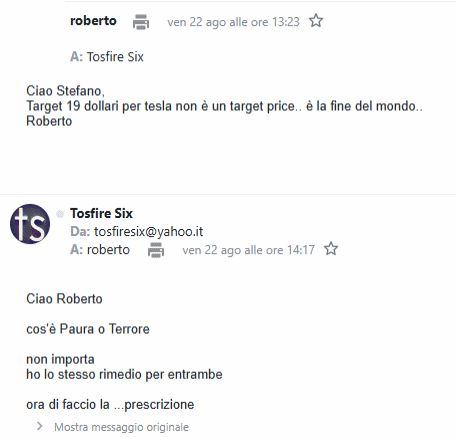Click the timestamp ven 22 ago 13:23
This screenshot has width=456, height=438.
233,22
